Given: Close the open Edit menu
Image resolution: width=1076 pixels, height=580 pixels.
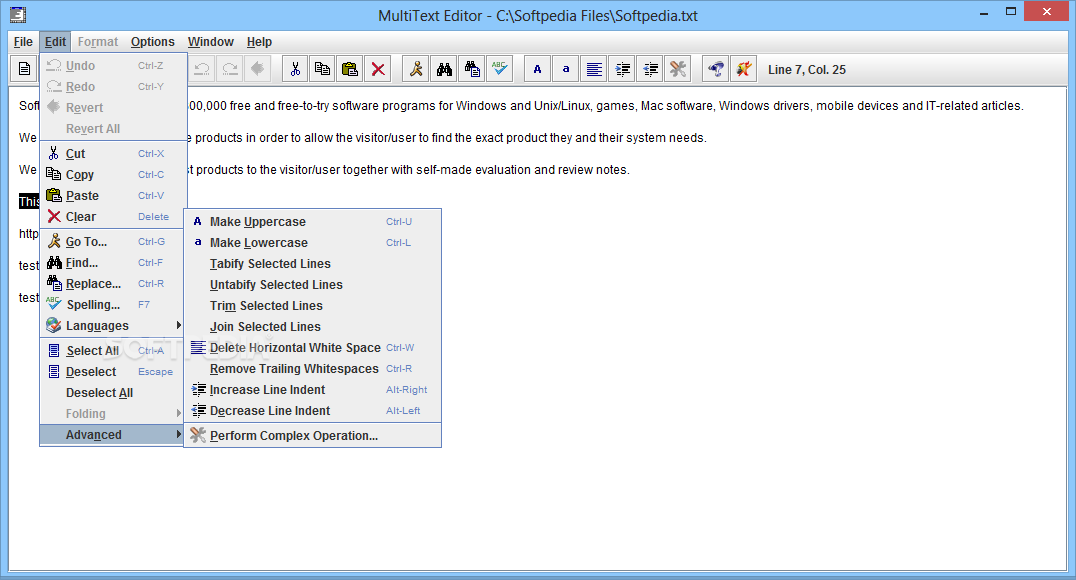Looking at the screenshot, I should click(55, 42).
